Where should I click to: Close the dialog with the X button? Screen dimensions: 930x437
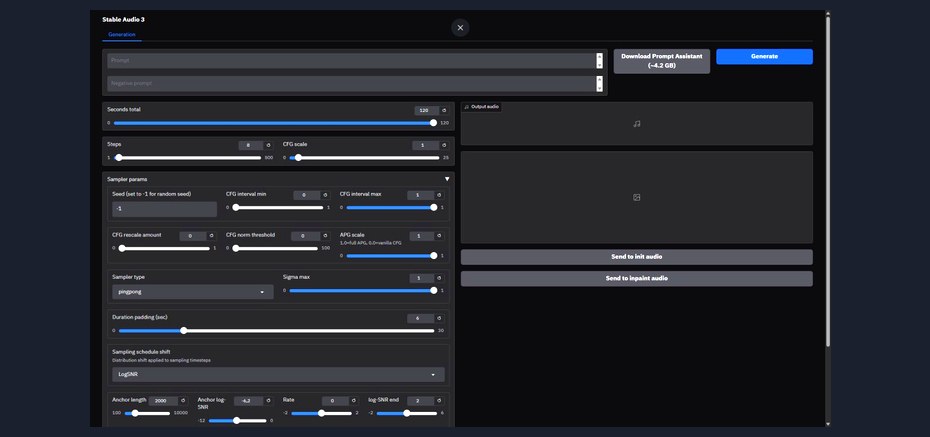click(x=460, y=28)
